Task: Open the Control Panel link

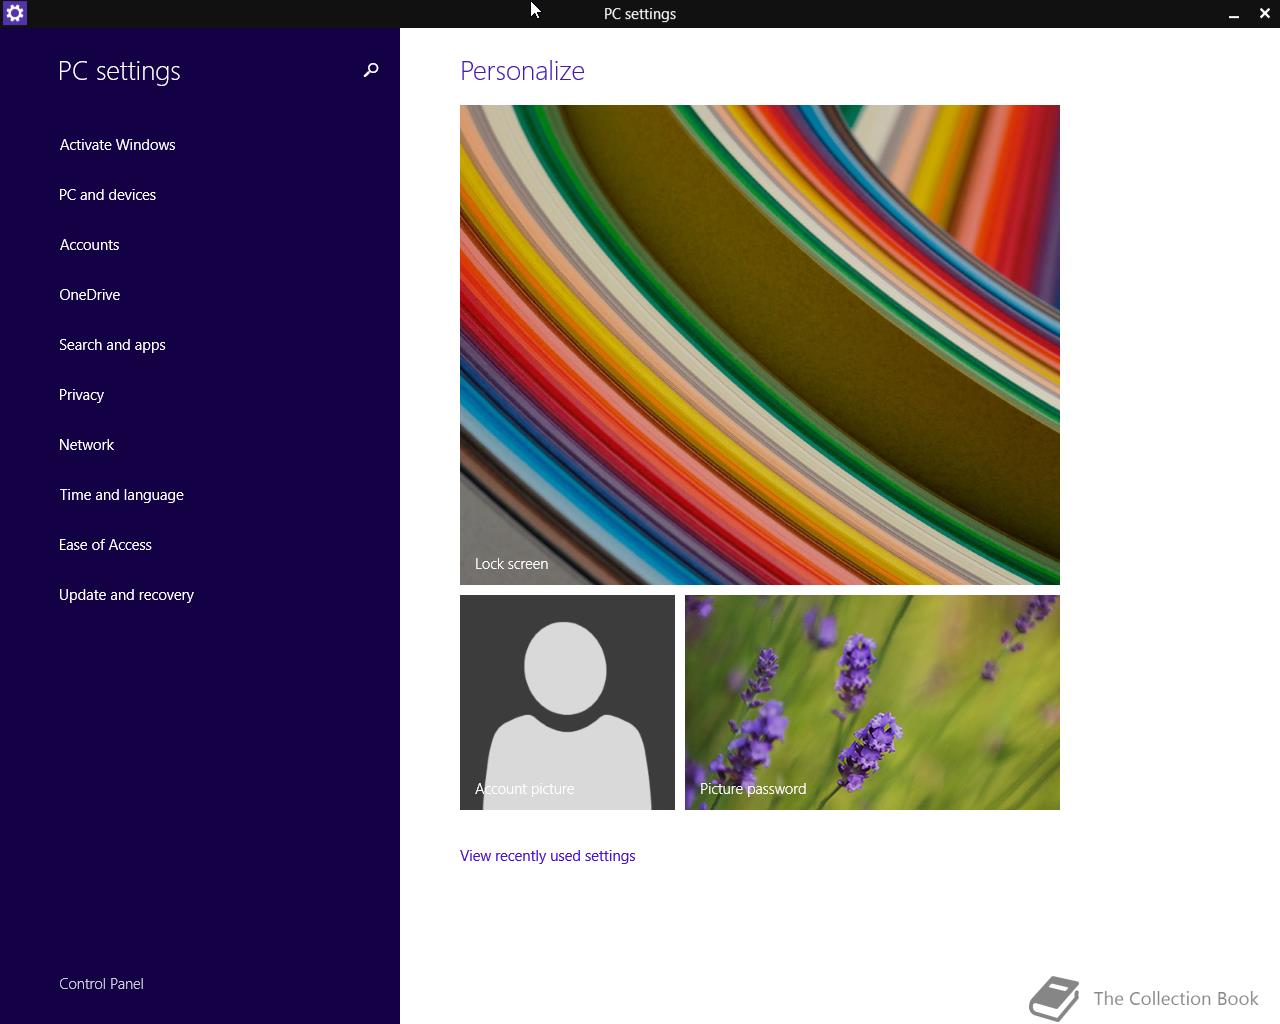Action: point(101,984)
